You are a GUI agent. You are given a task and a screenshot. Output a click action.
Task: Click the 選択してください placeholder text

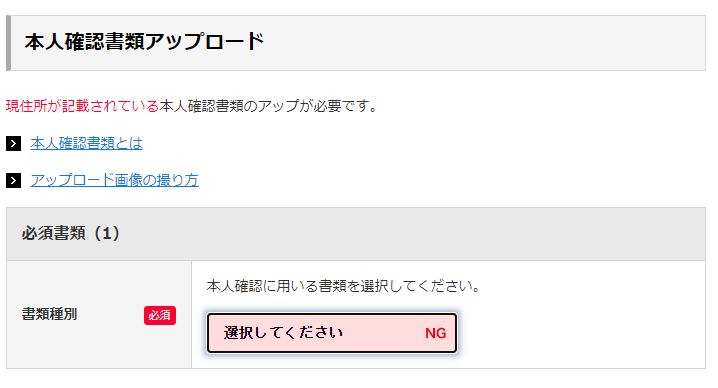tap(283, 333)
